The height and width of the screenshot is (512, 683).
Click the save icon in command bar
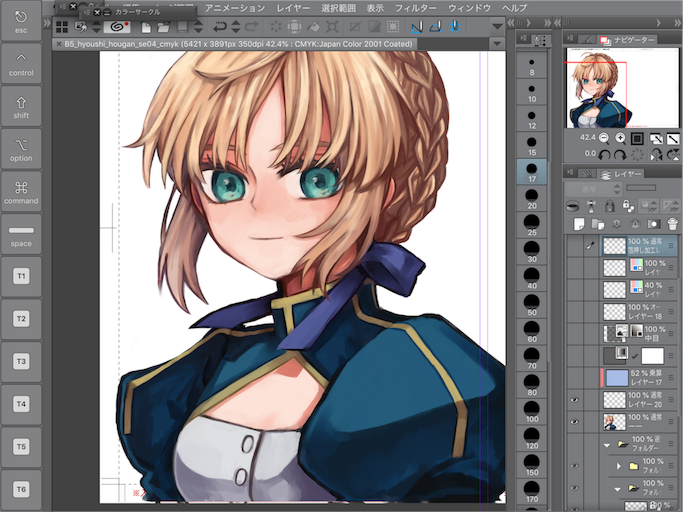[x=183, y=27]
